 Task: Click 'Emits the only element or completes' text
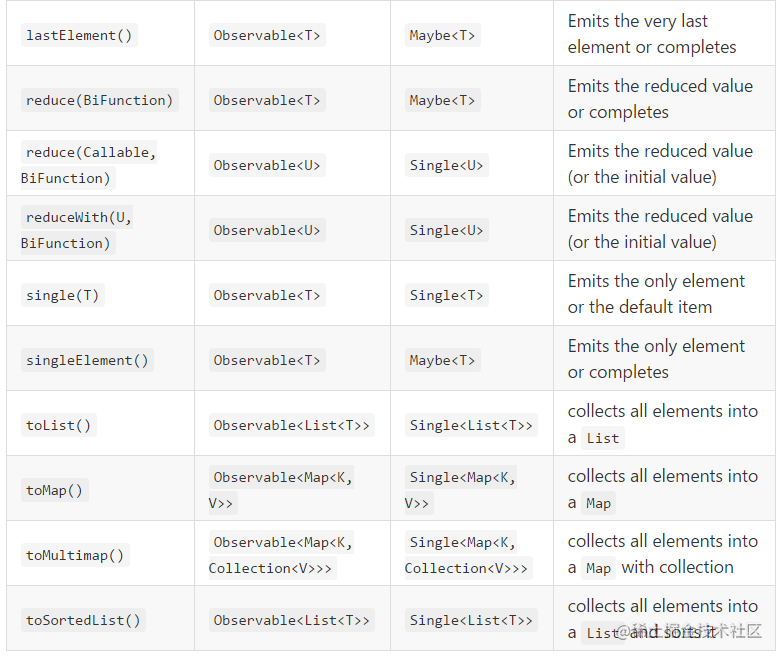pos(656,359)
